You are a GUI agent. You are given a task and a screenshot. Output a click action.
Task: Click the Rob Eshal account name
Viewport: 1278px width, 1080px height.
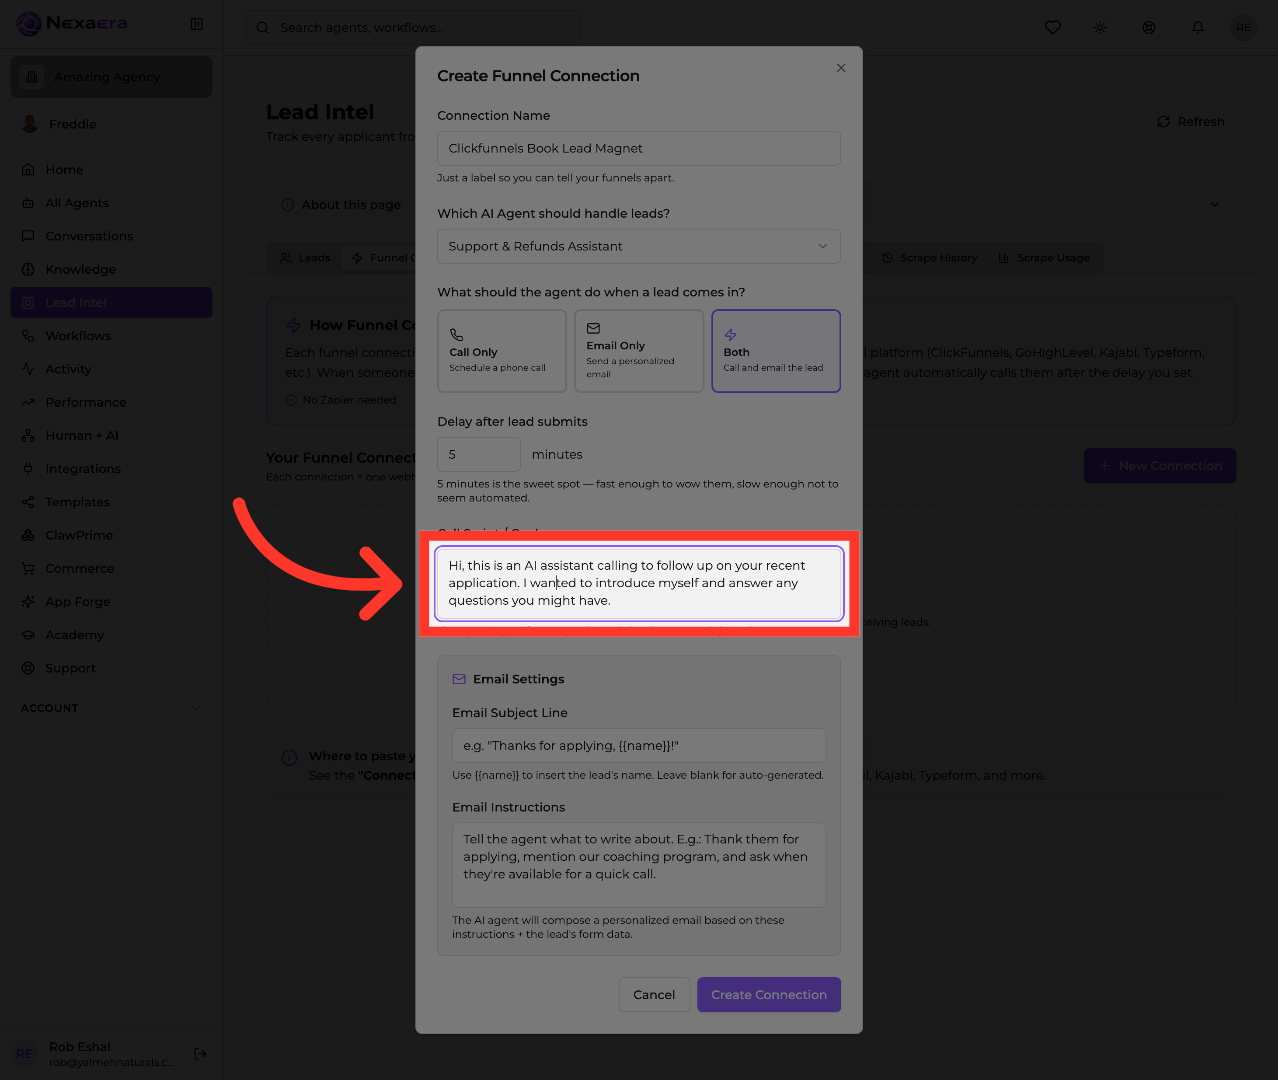coord(80,1046)
